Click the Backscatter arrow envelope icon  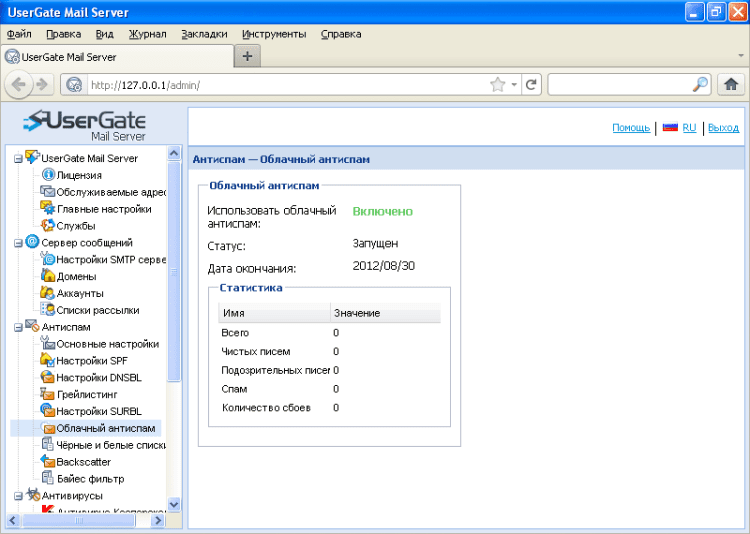coord(47,461)
